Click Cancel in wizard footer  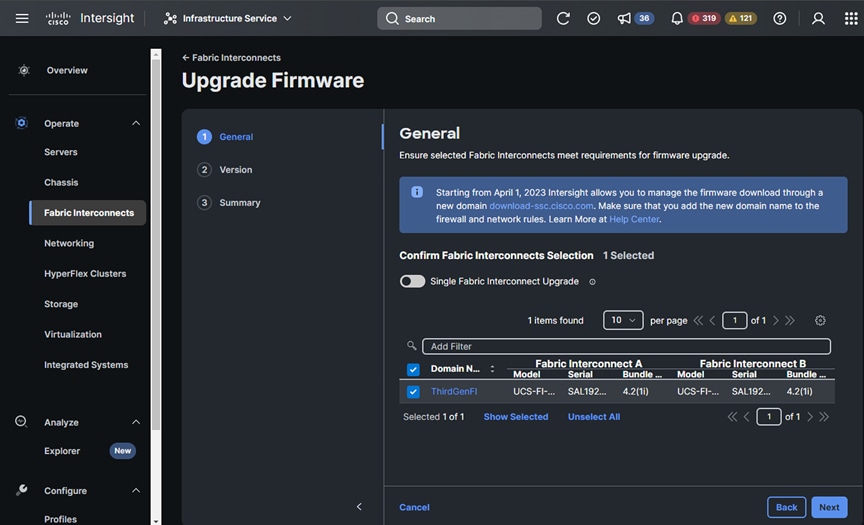[x=414, y=507]
